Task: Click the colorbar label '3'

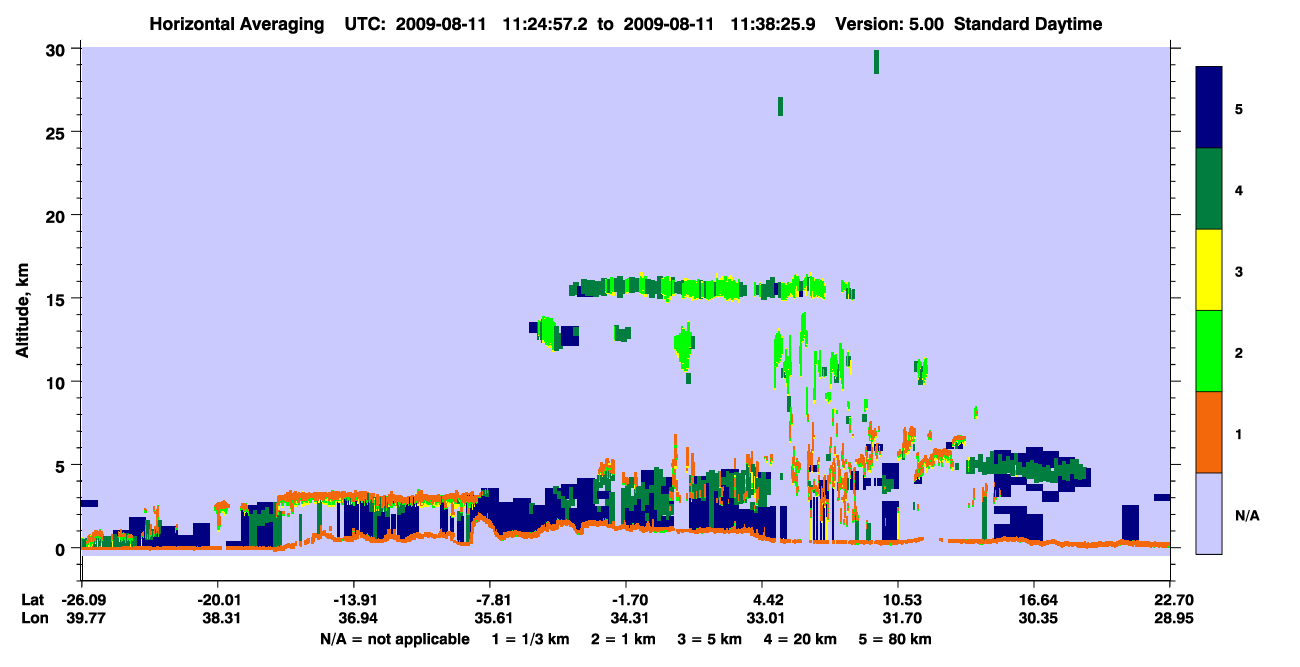Action: 1239,271
